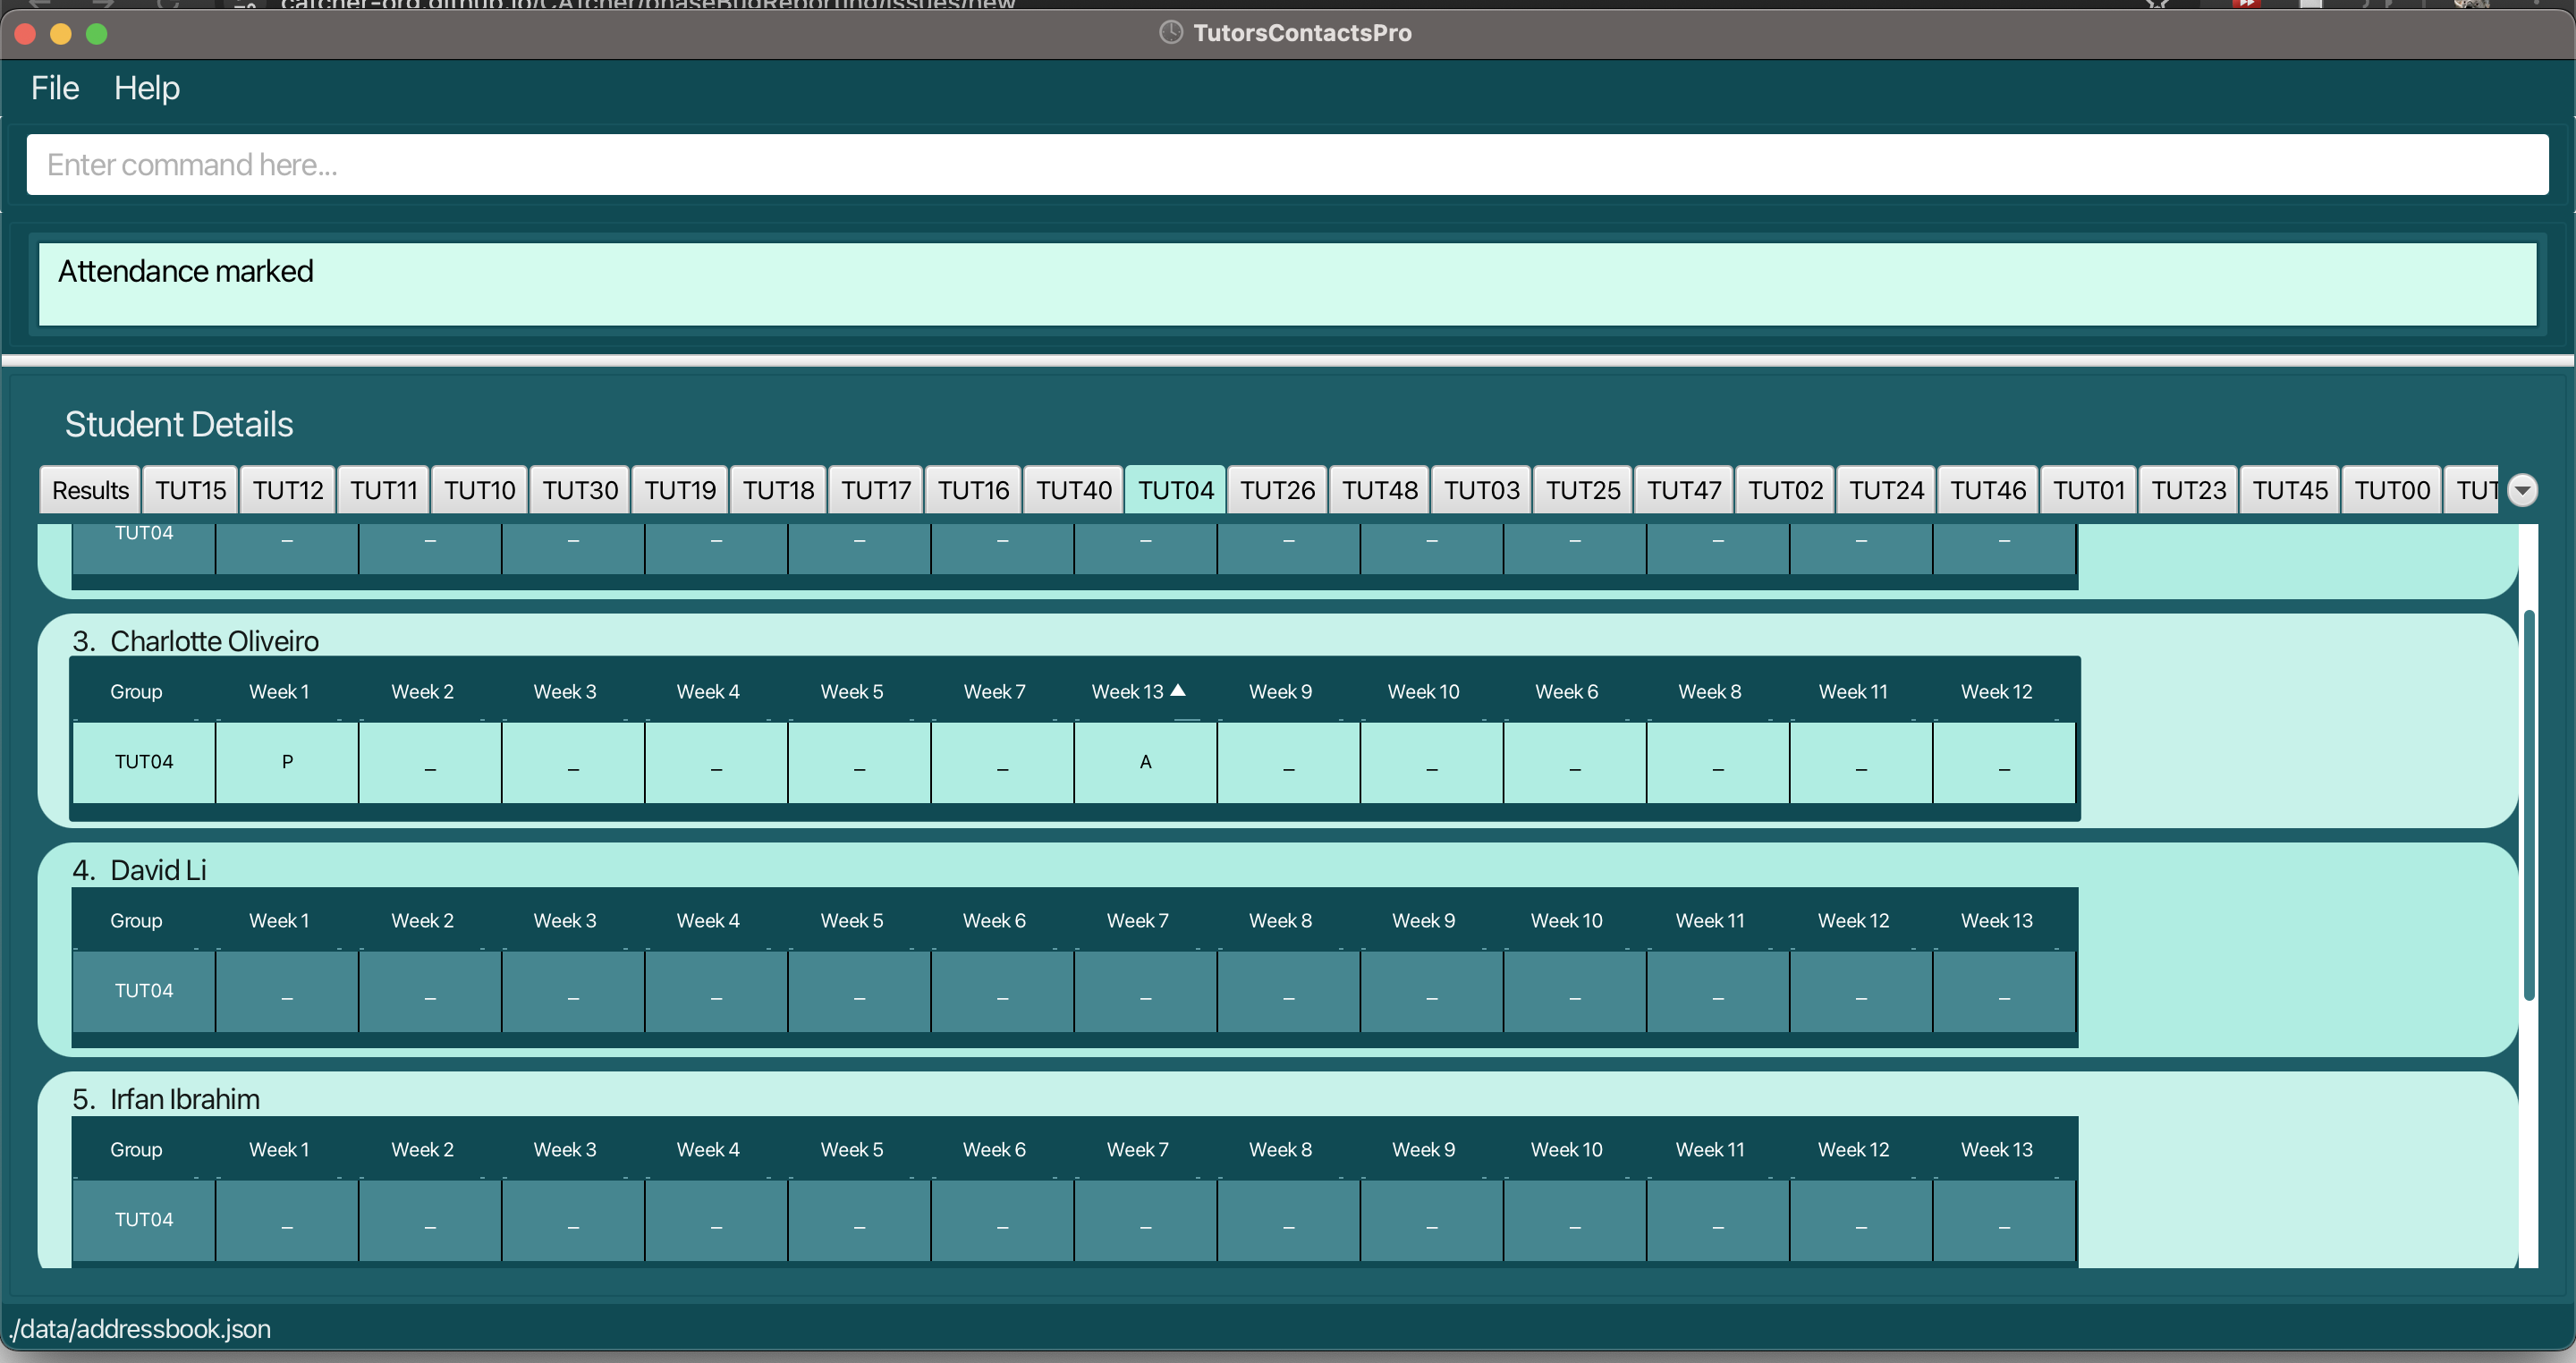The height and width of the screenshot is (1363, 2576).
Task: Click the tab overflow dropdown arrow
Action: pos(2522,490)
